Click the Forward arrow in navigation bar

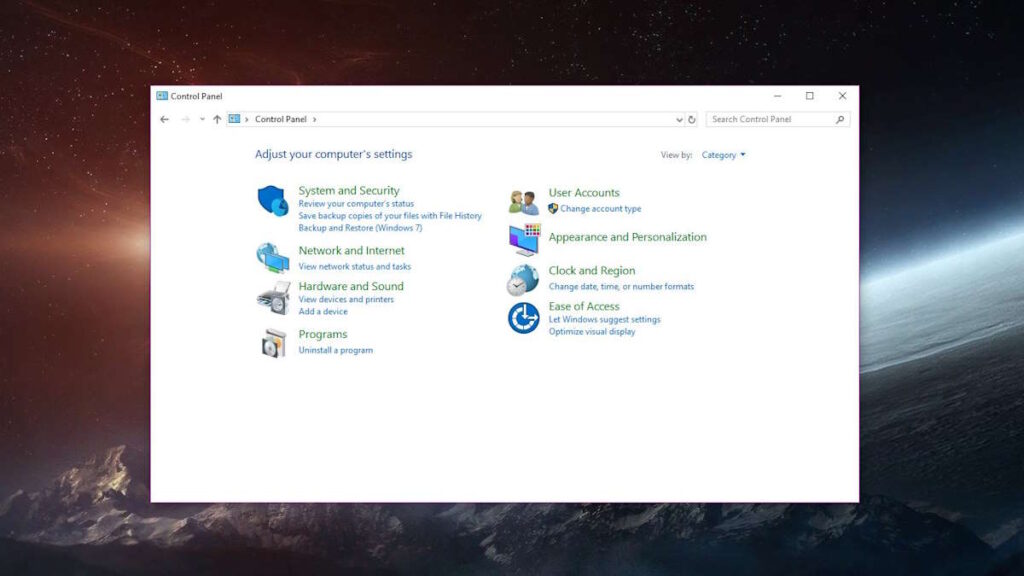(x=185, y=120)
